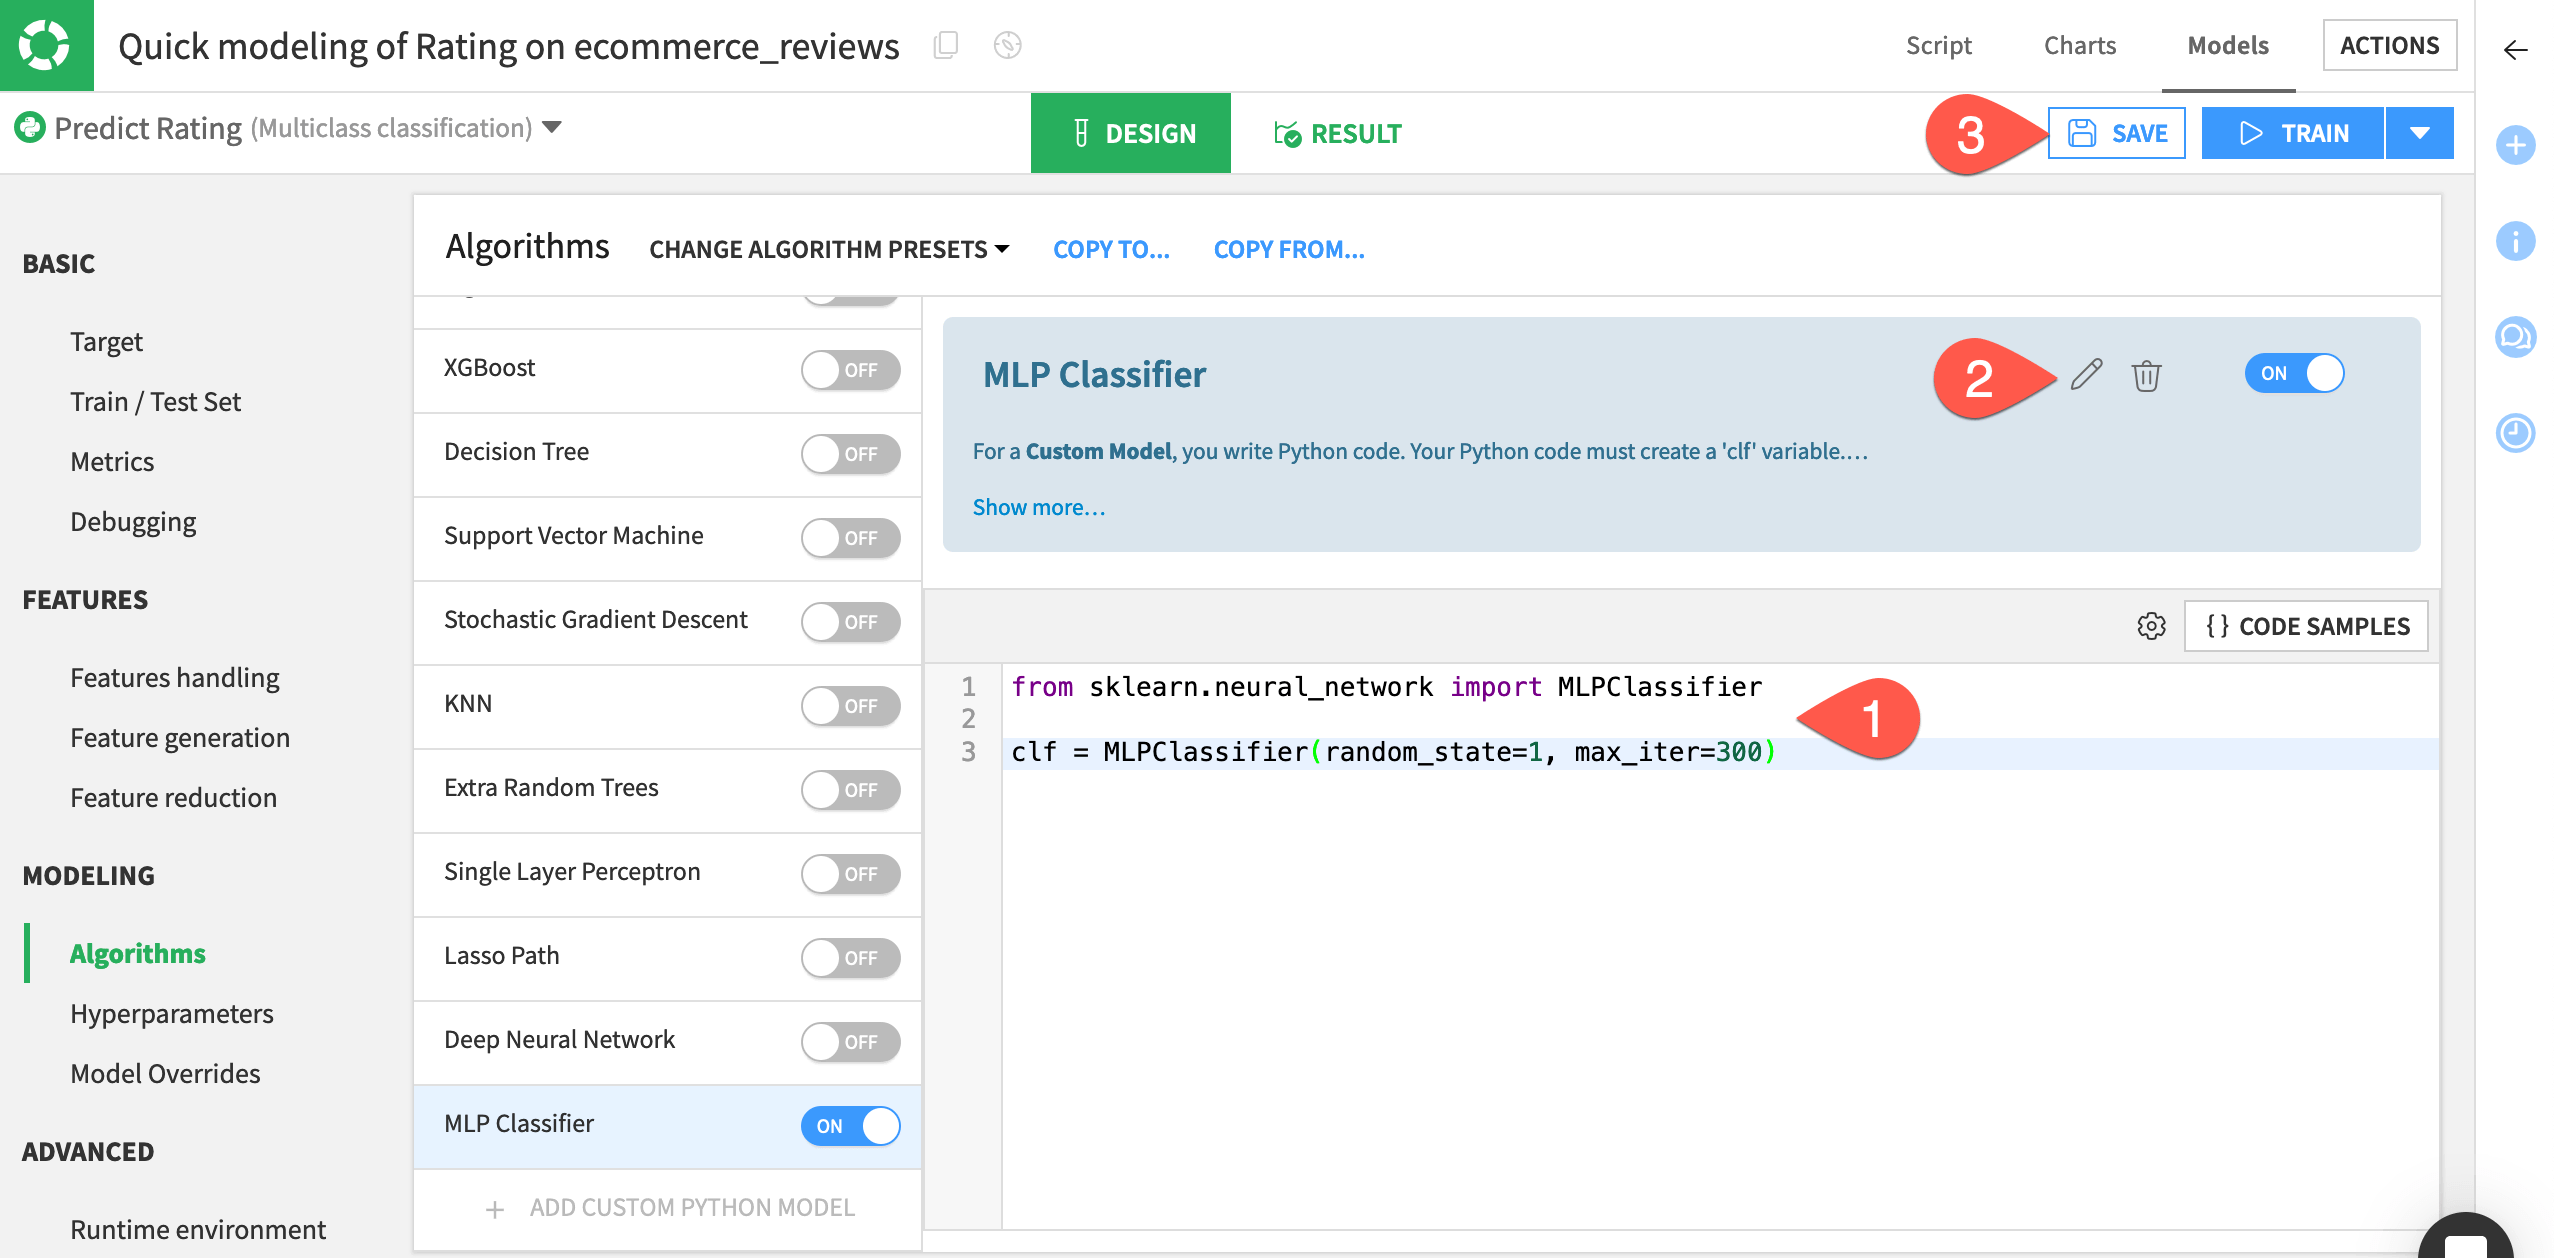Edit the MLP Classifier with the pencil icon
Screen dimensions: 2554x1258
tap(2086, 377)
